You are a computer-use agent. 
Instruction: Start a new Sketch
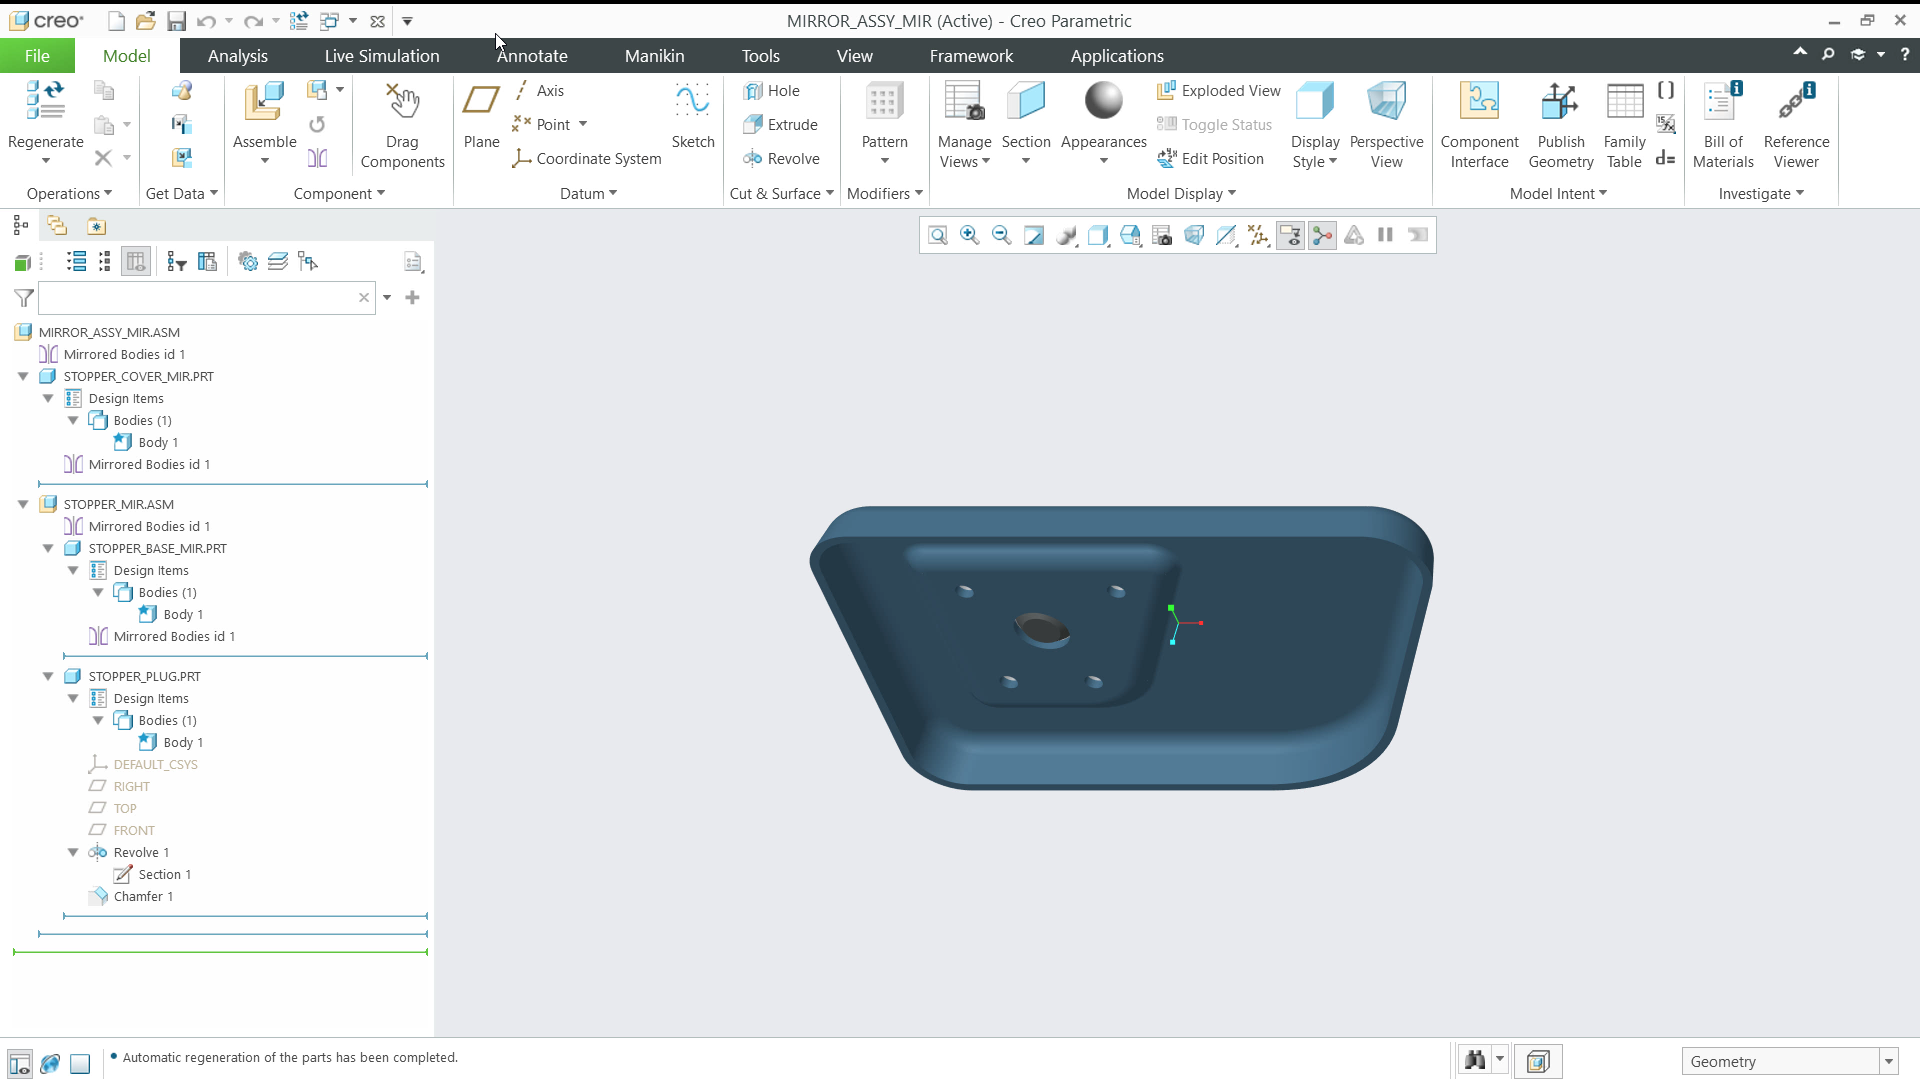coord(692,116)
